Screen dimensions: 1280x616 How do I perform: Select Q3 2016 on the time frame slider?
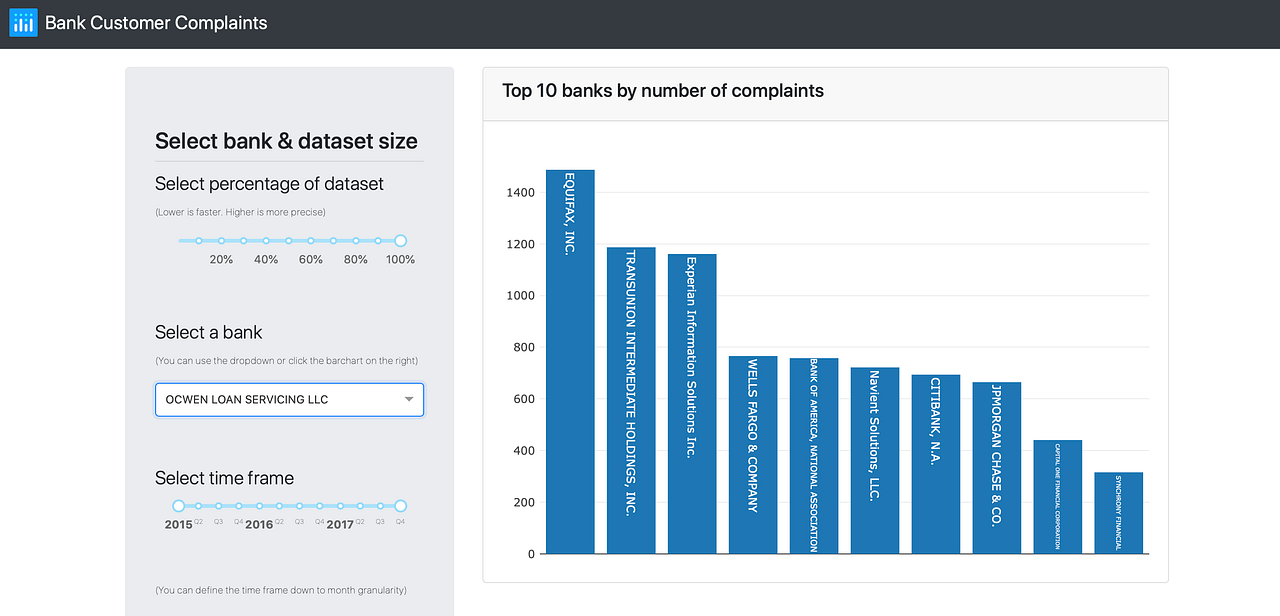click(297, 506)
